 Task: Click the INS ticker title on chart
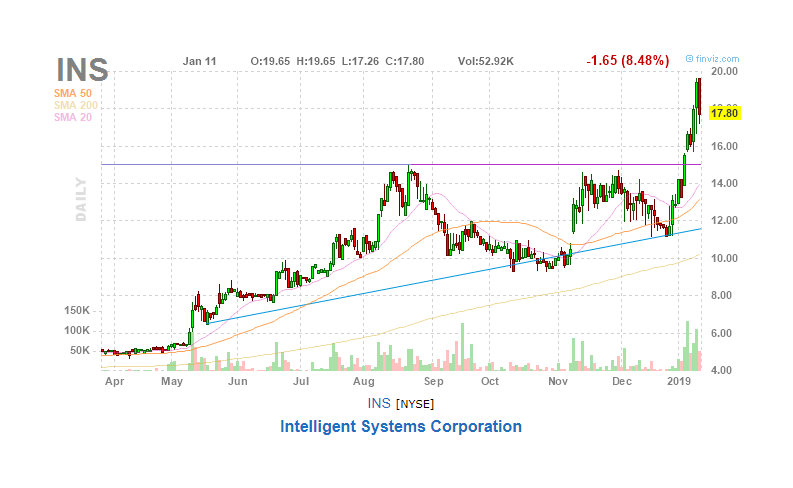pyautogui.click(x=82, y=70)
